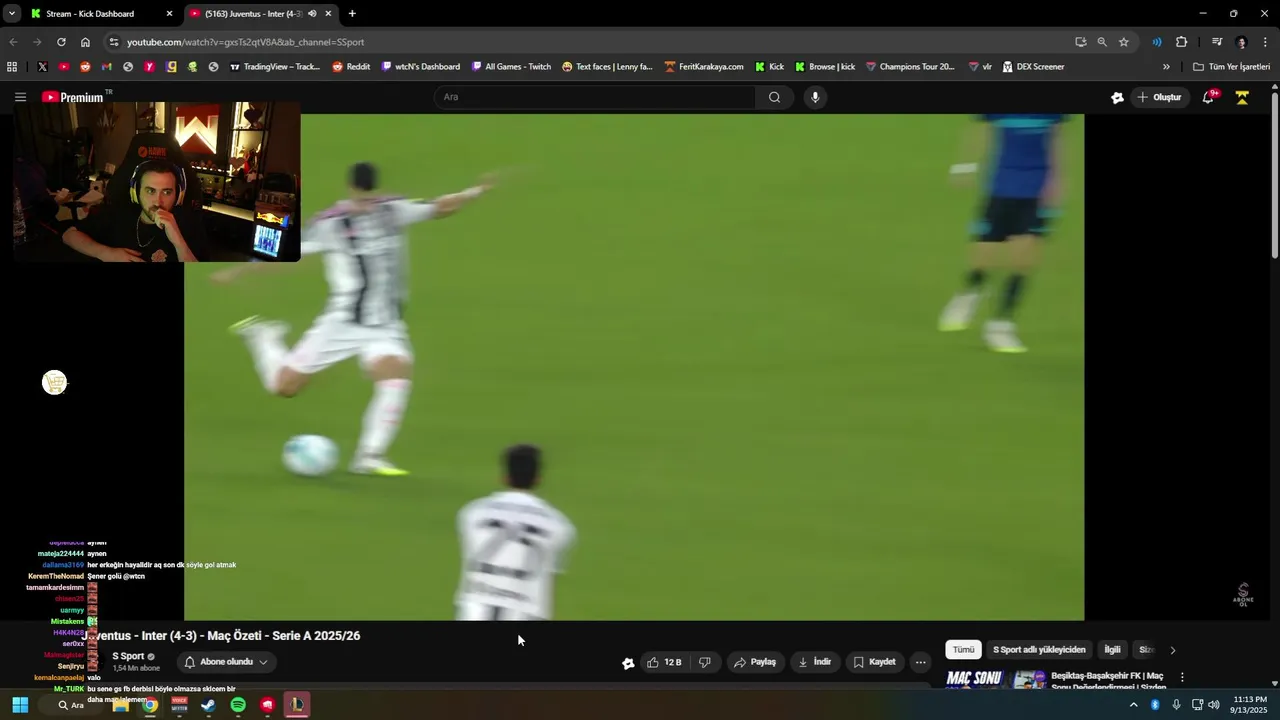1280x720 pixels.
Task: Open taskbar clock showing 11:13 PM
Action: [x=1250, y=705]
